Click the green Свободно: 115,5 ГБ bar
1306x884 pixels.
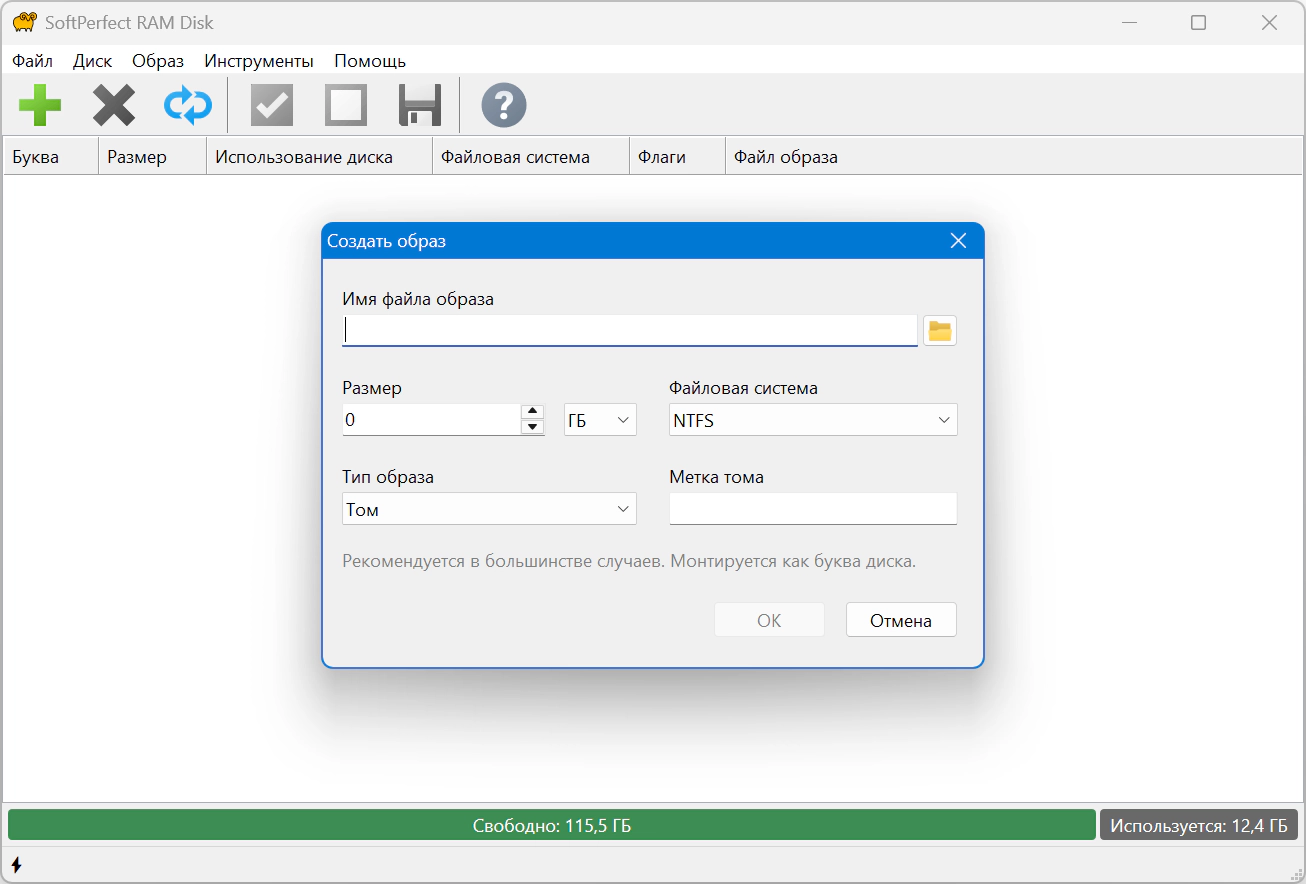(x=552, y=825)
